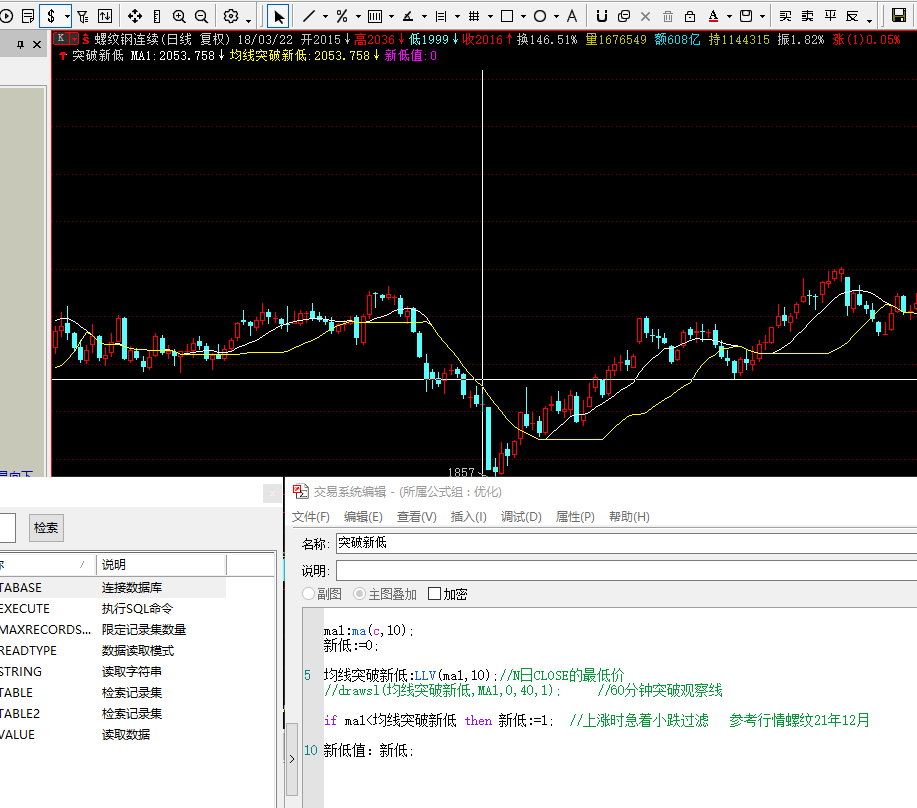Screen dimensions: 917x808
Task: Open dropdown arrow beside the gear icon
Action: (x=248, y=19)
